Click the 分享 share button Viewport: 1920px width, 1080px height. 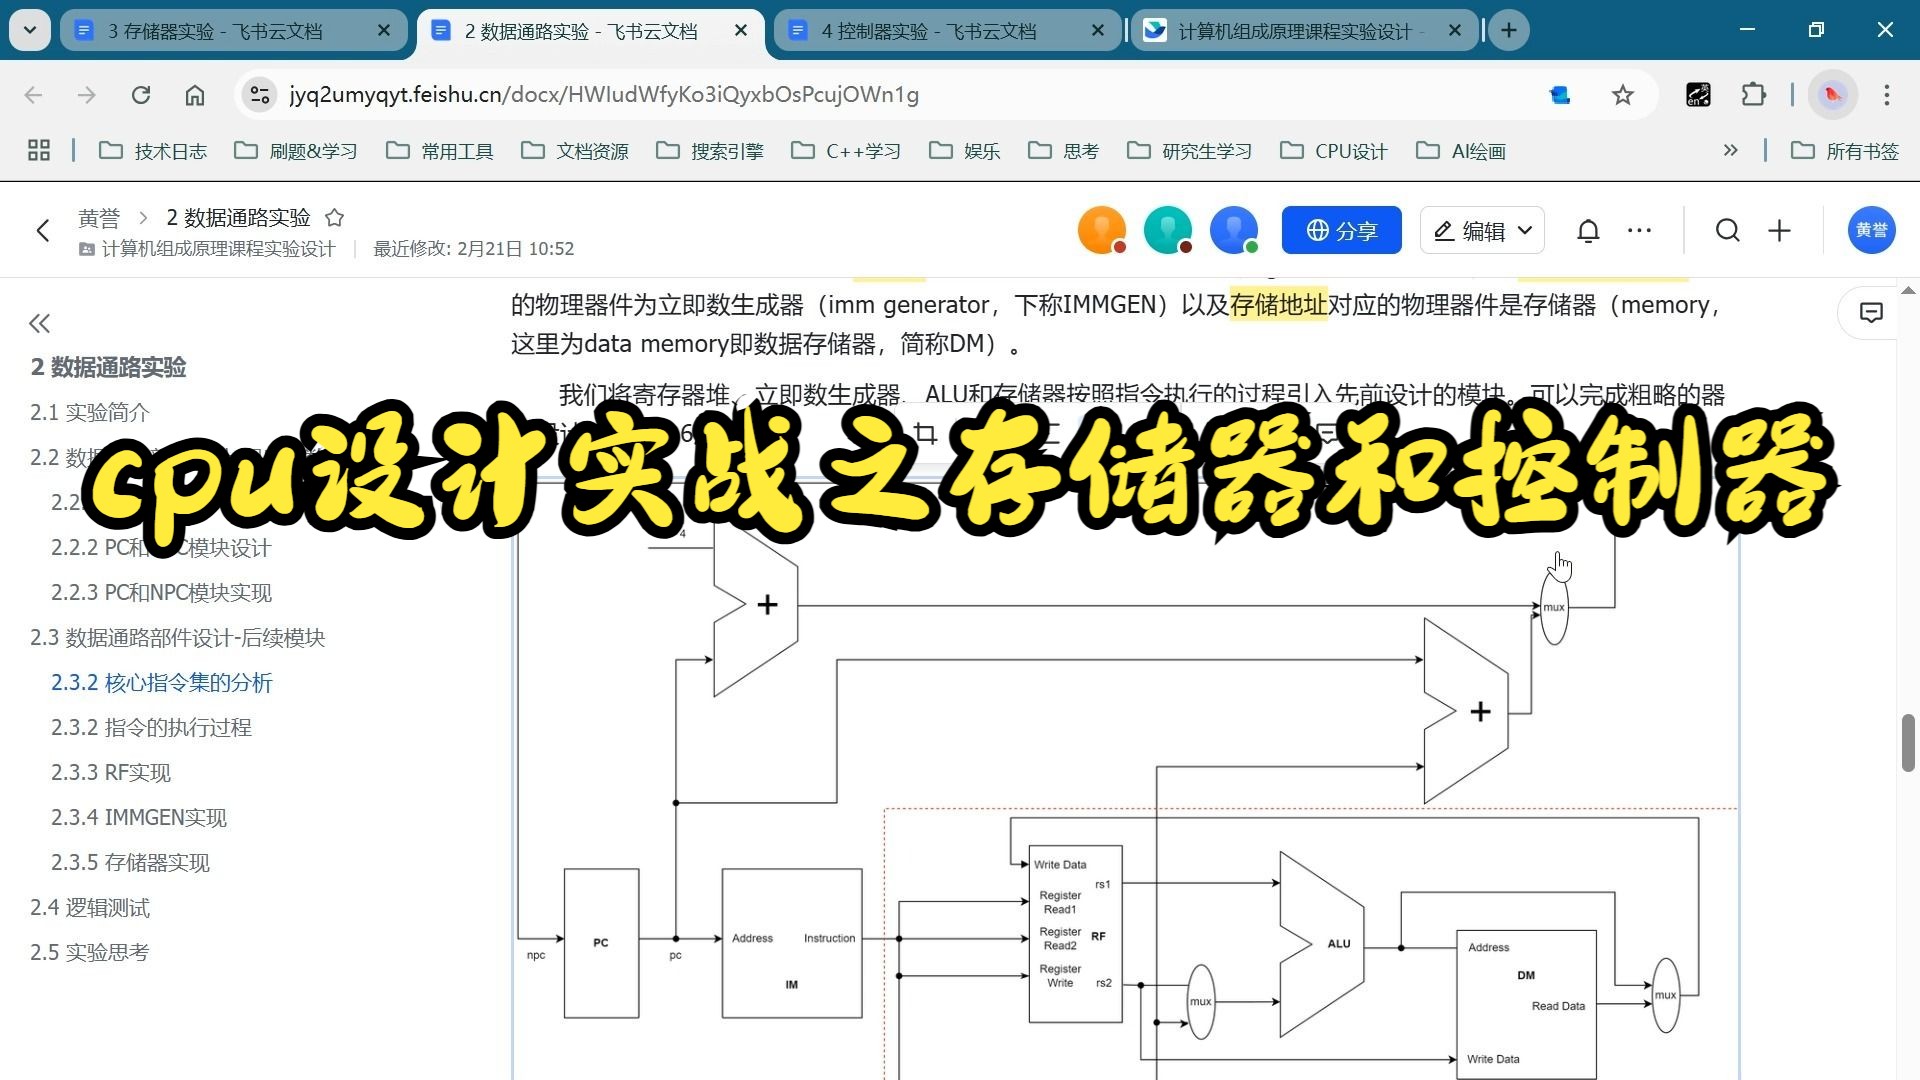point(1341,230)
